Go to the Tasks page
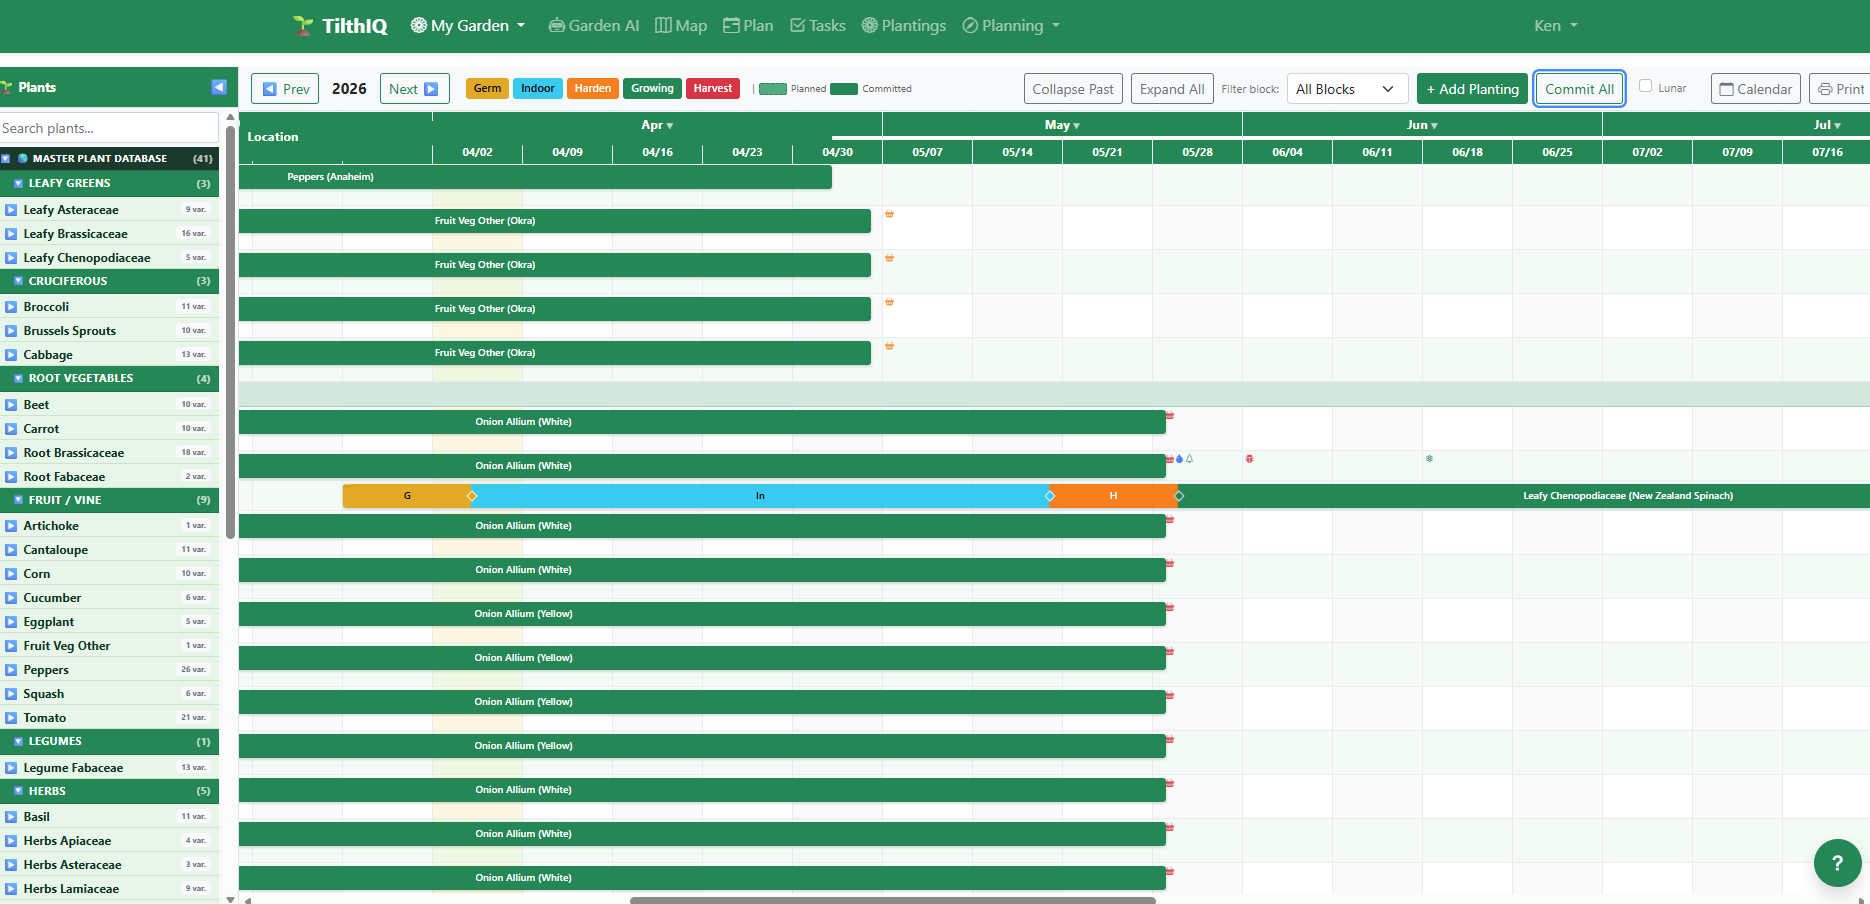 coord(817,25)
